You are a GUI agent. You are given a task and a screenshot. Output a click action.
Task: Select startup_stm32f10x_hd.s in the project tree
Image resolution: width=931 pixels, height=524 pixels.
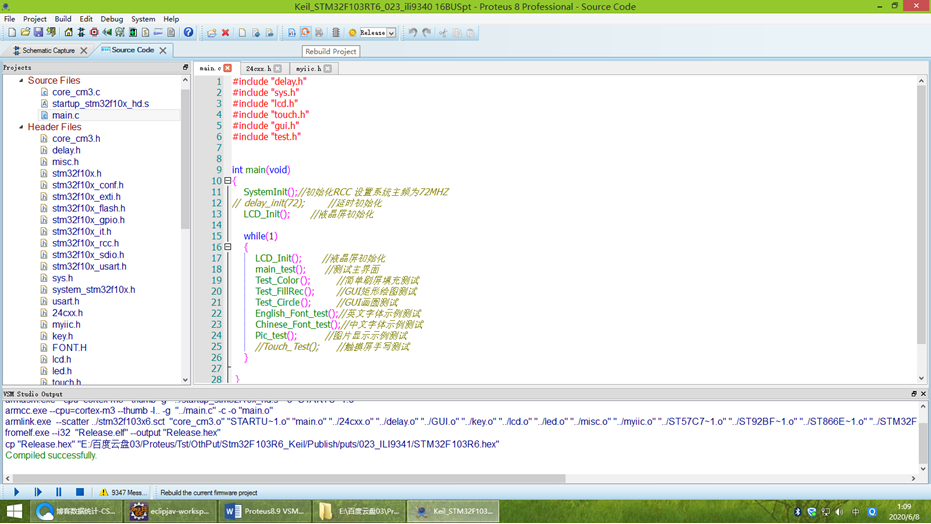pos(100,103)
